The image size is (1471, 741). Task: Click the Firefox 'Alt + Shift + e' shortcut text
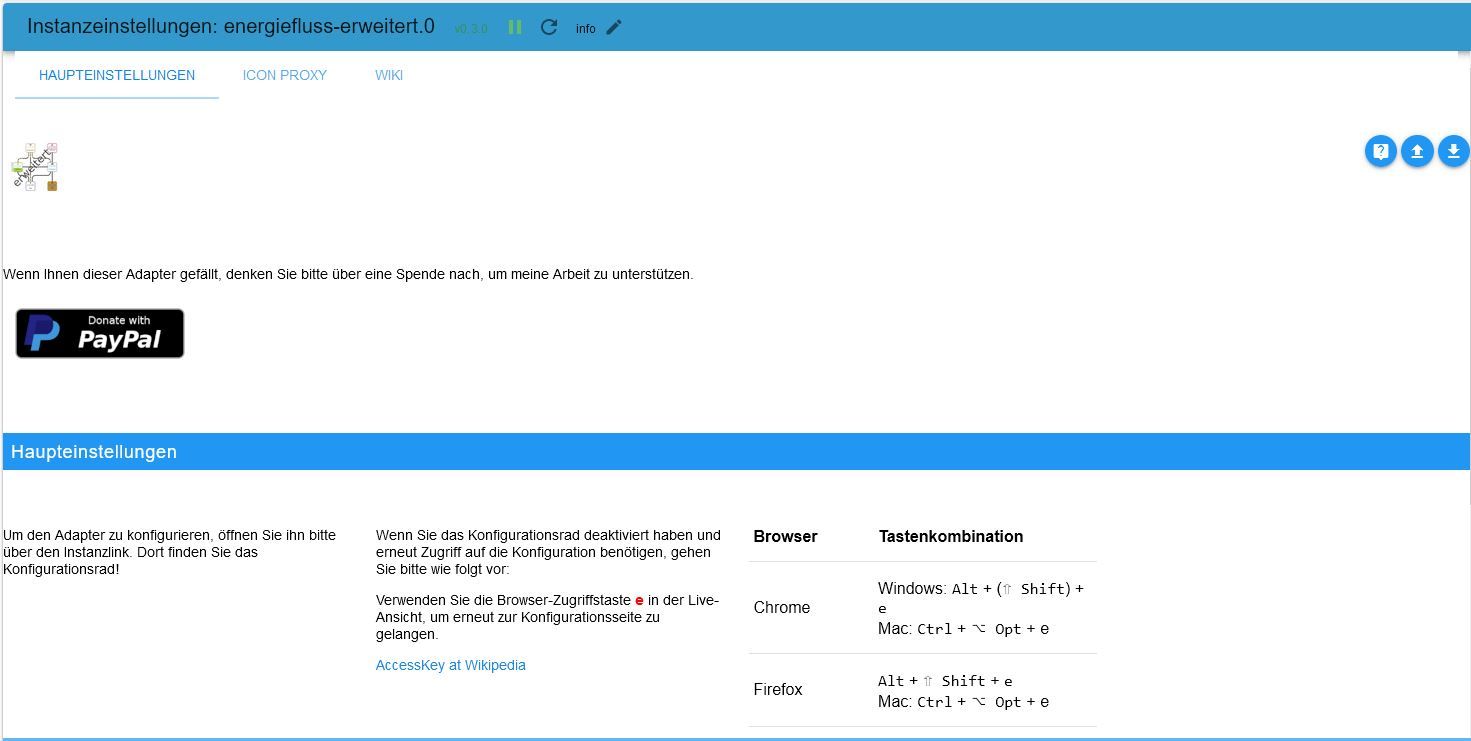click(x=945, y=681)
